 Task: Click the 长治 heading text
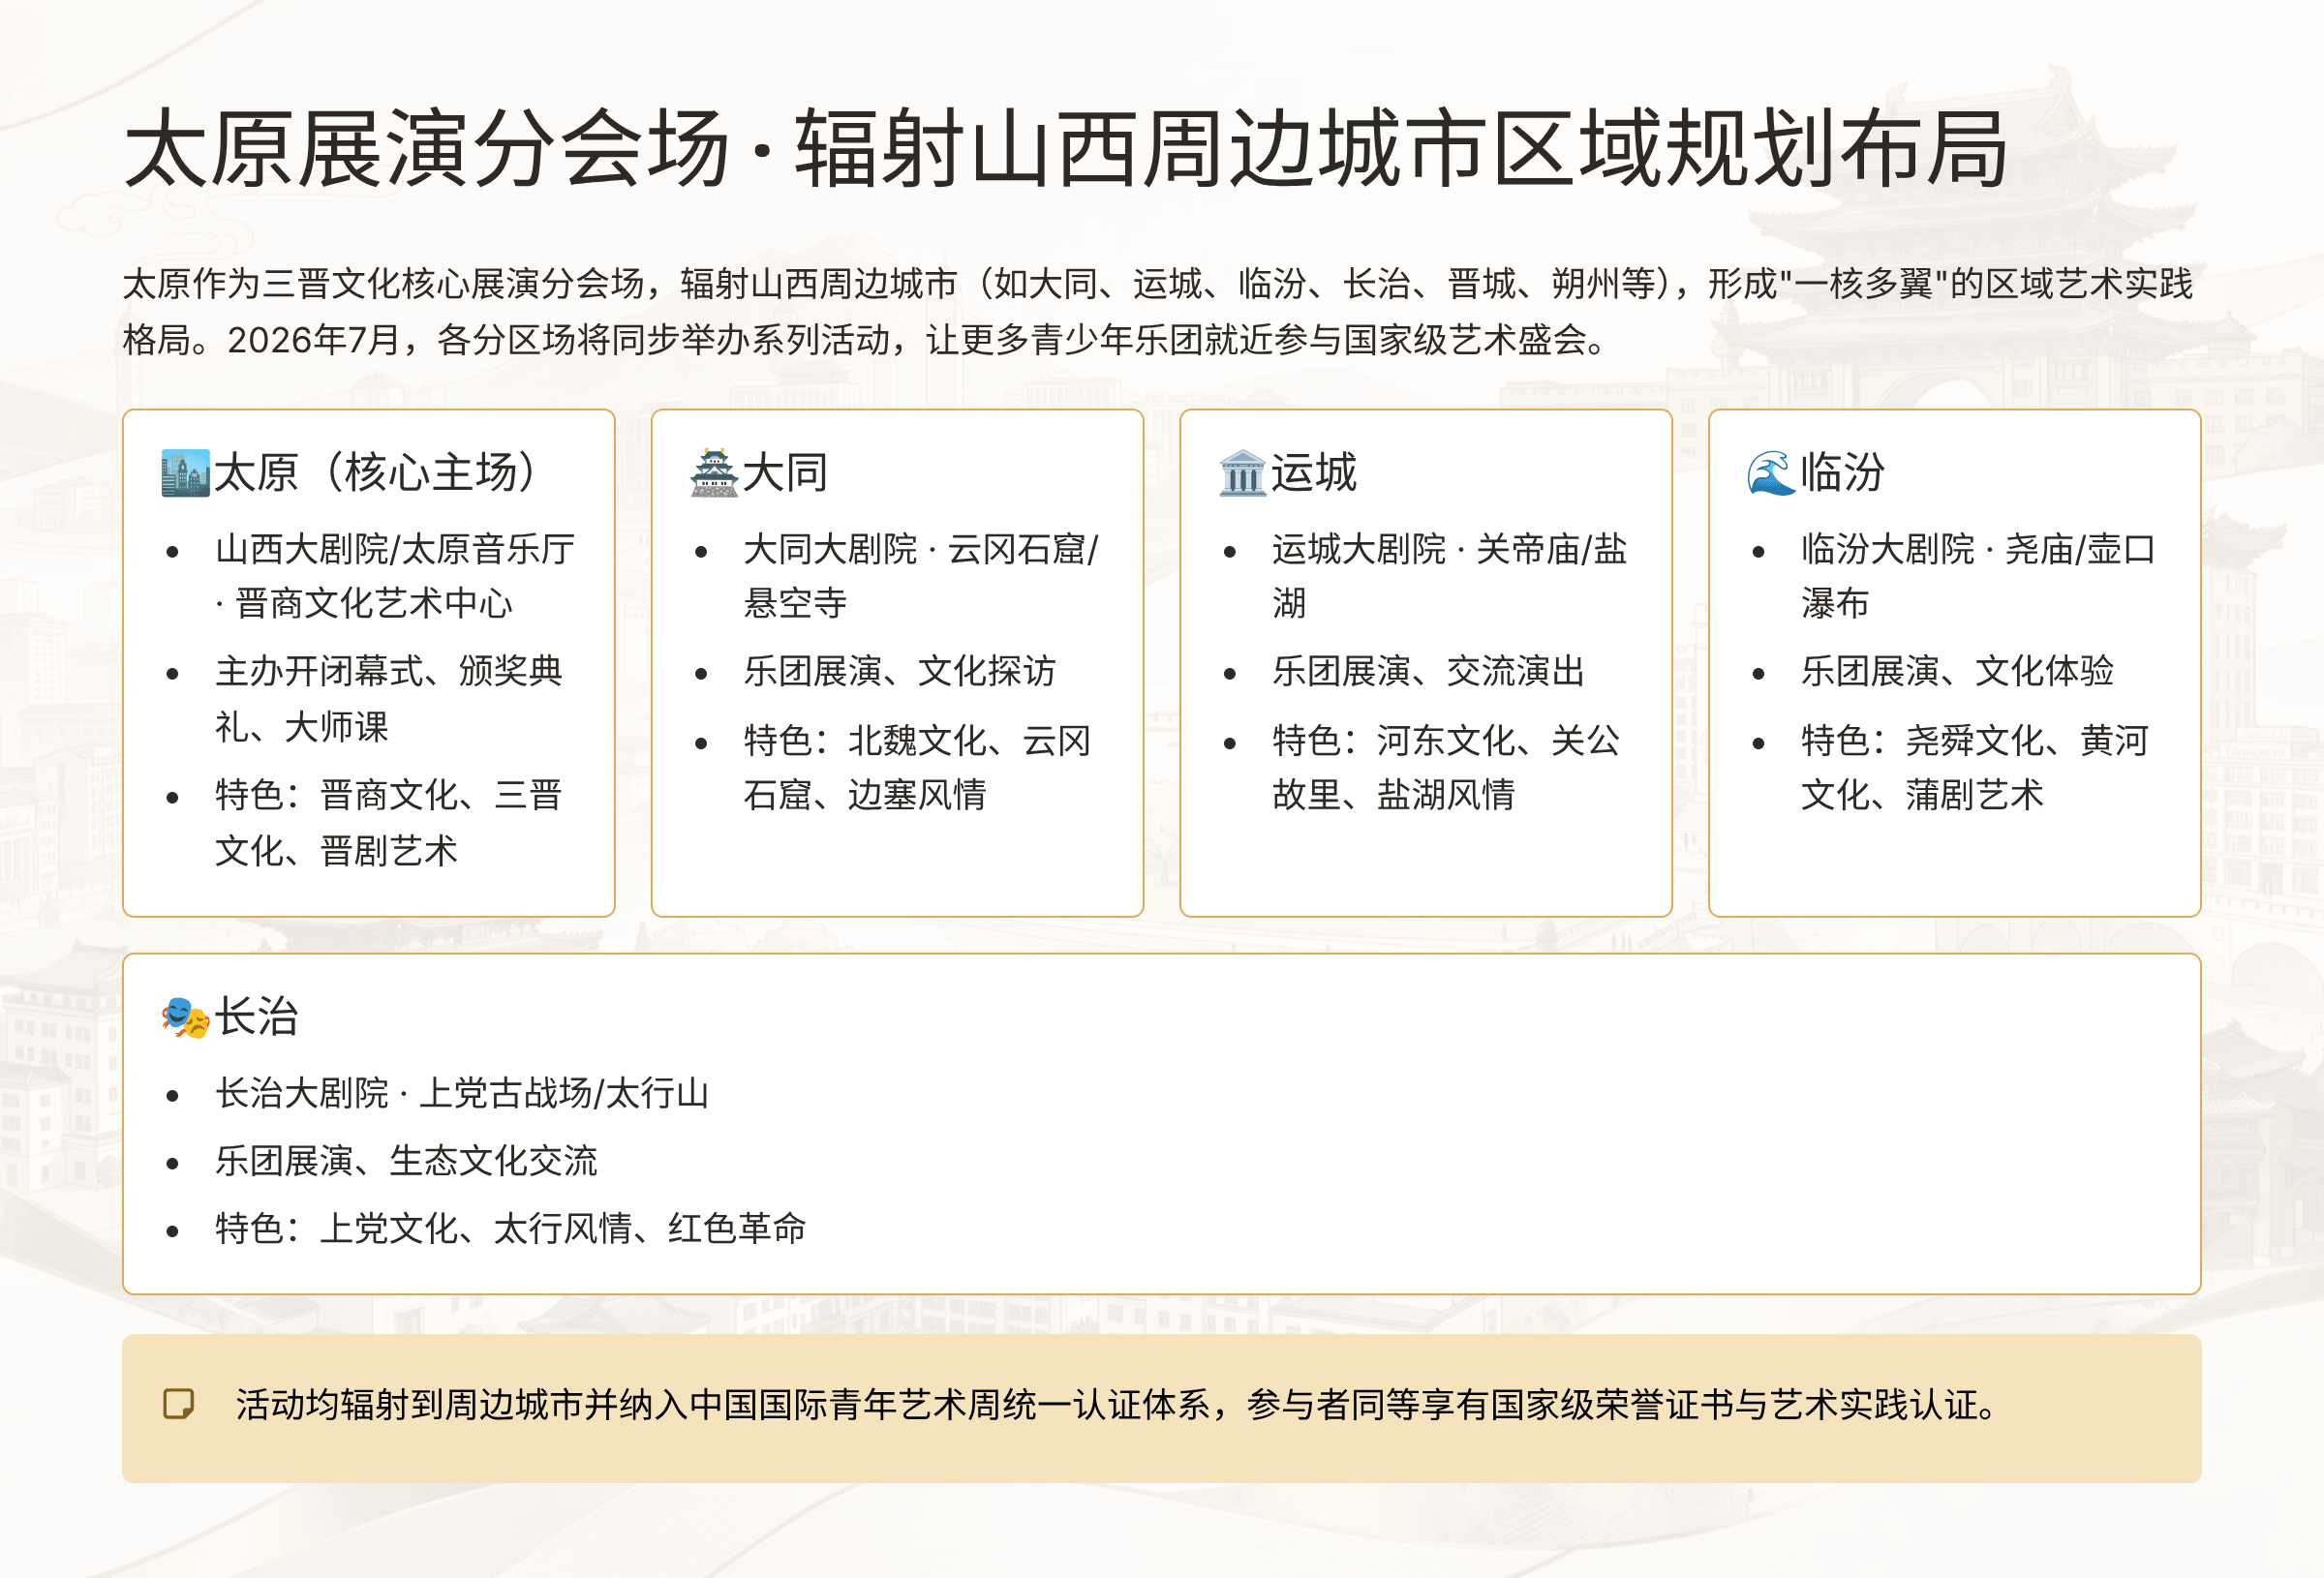click(x=257, y=1017)
